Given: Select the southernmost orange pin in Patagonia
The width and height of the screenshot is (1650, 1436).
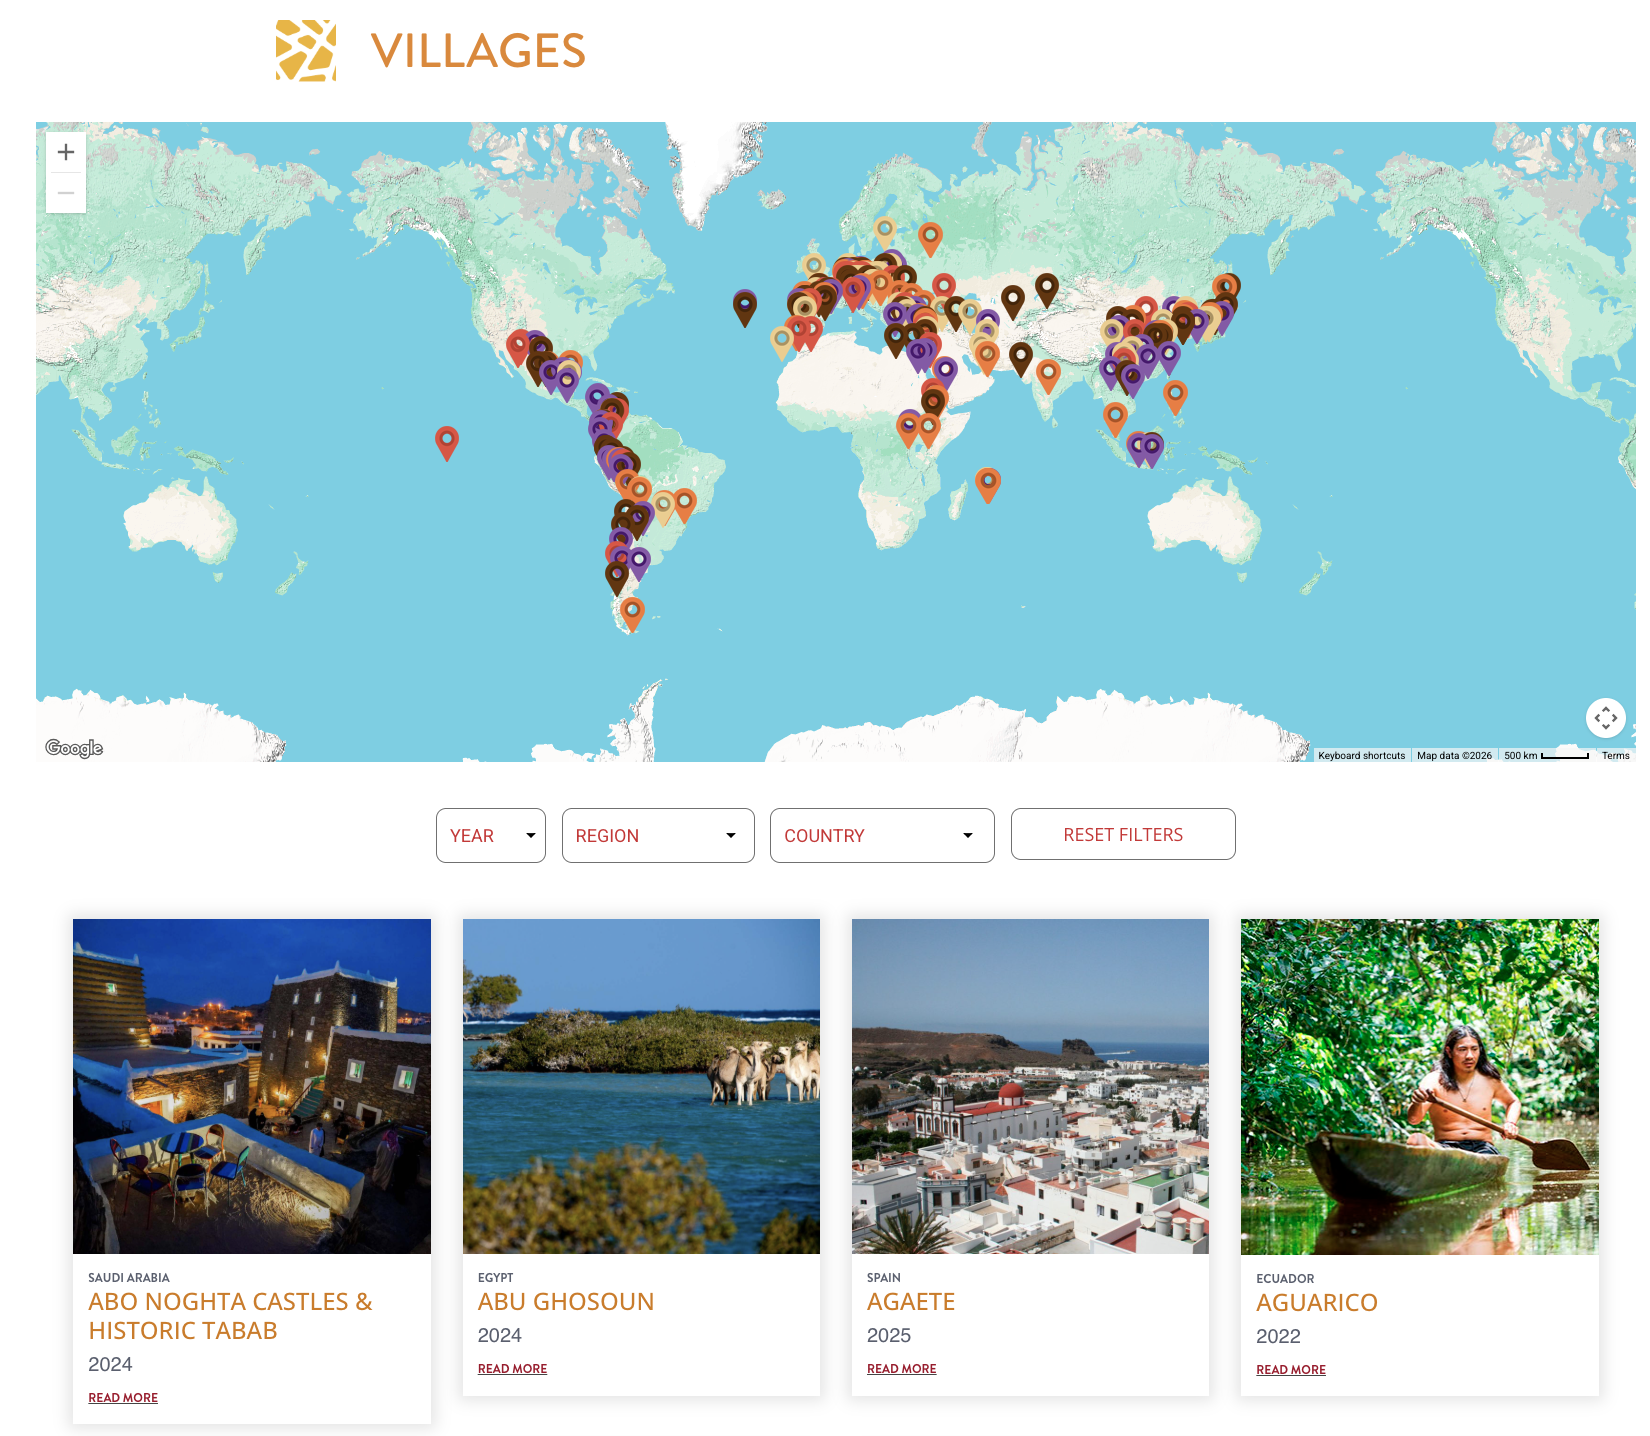Looking at the screenshot, I should coord(632,614).
